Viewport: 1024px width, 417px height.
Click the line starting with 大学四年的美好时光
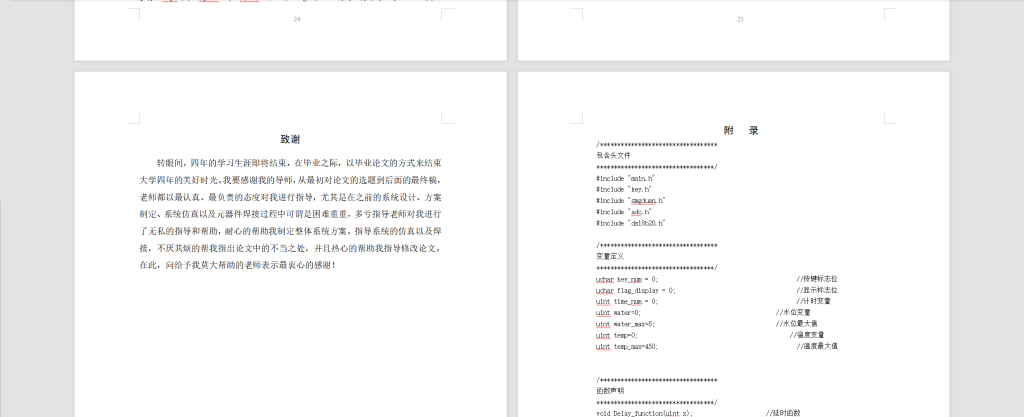(291, 179)
